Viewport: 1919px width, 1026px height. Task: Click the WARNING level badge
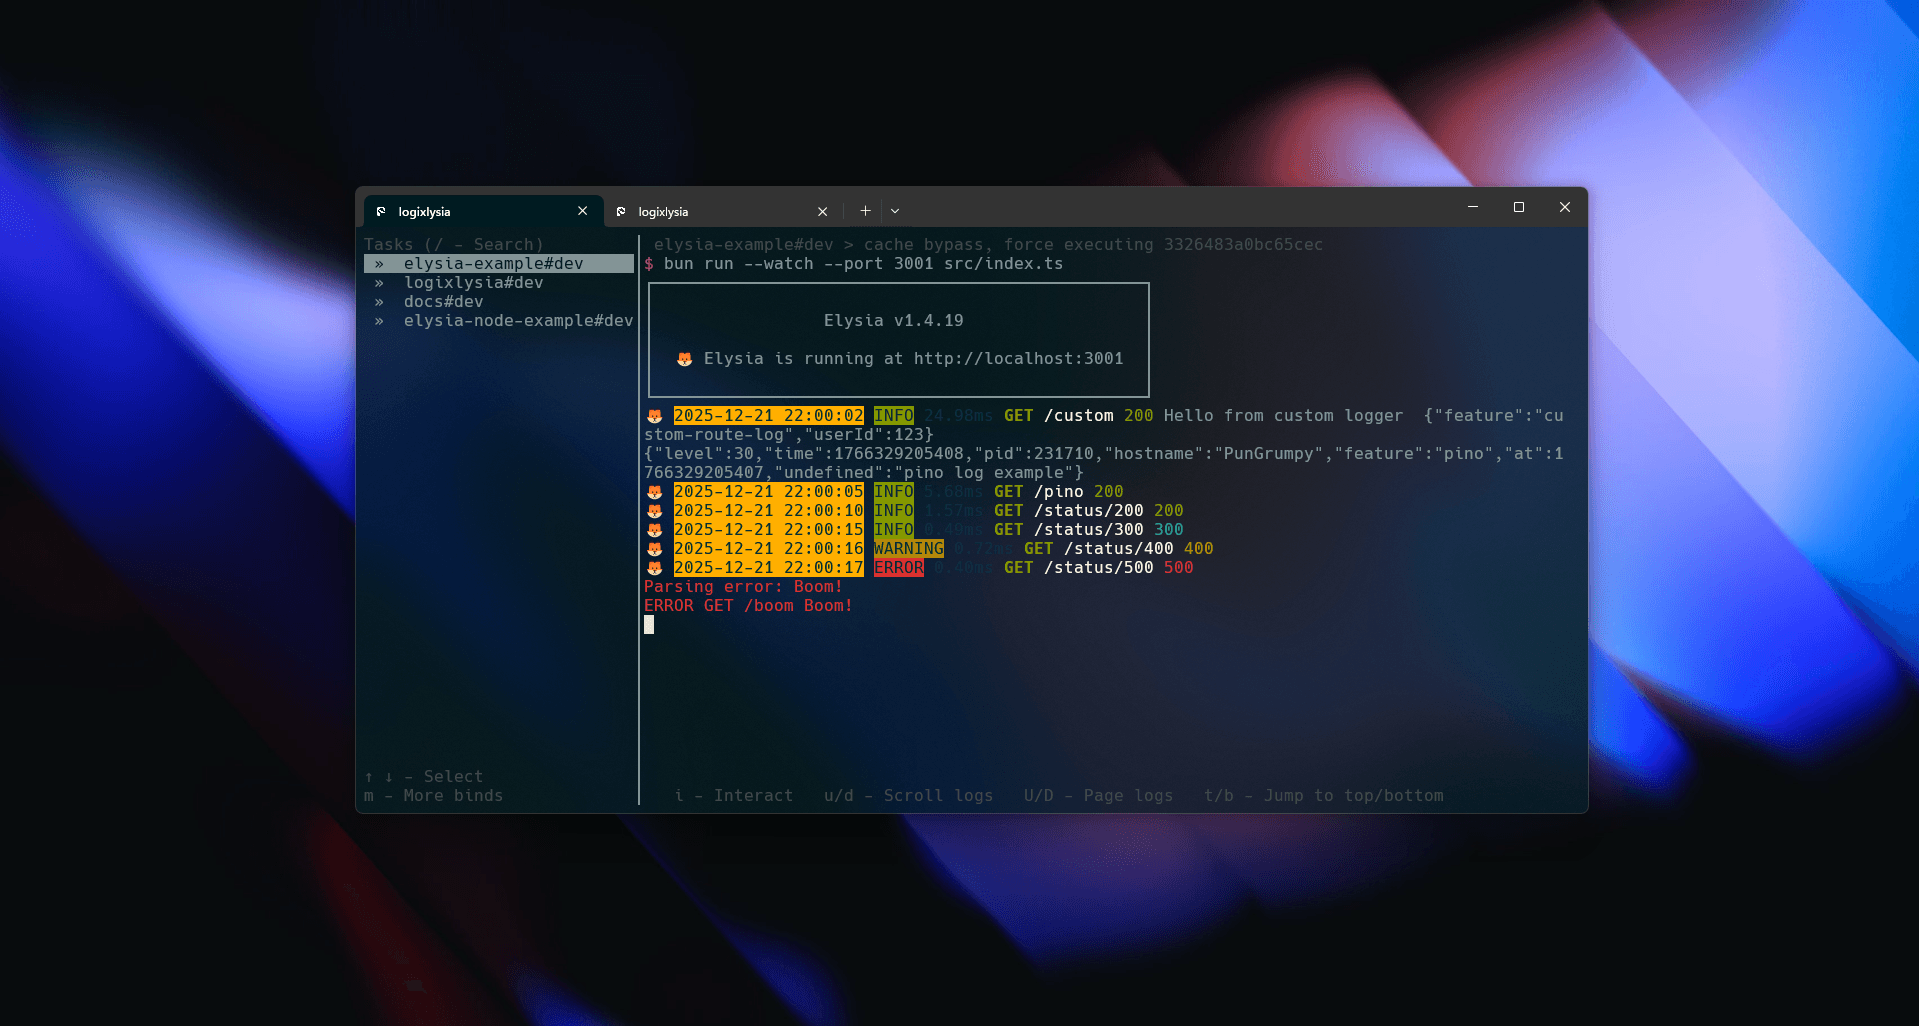coord(908,549)
